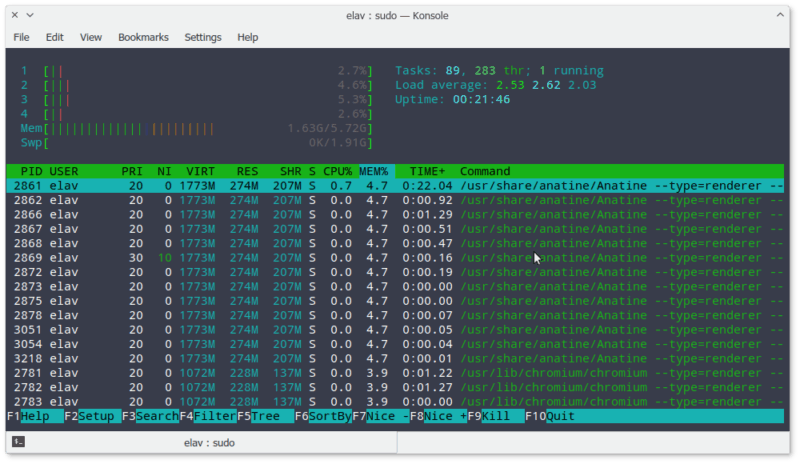The height and width of the screenshot is (464, 800).
Task: Open F2 Setup in htop
Action: [97, 416]
